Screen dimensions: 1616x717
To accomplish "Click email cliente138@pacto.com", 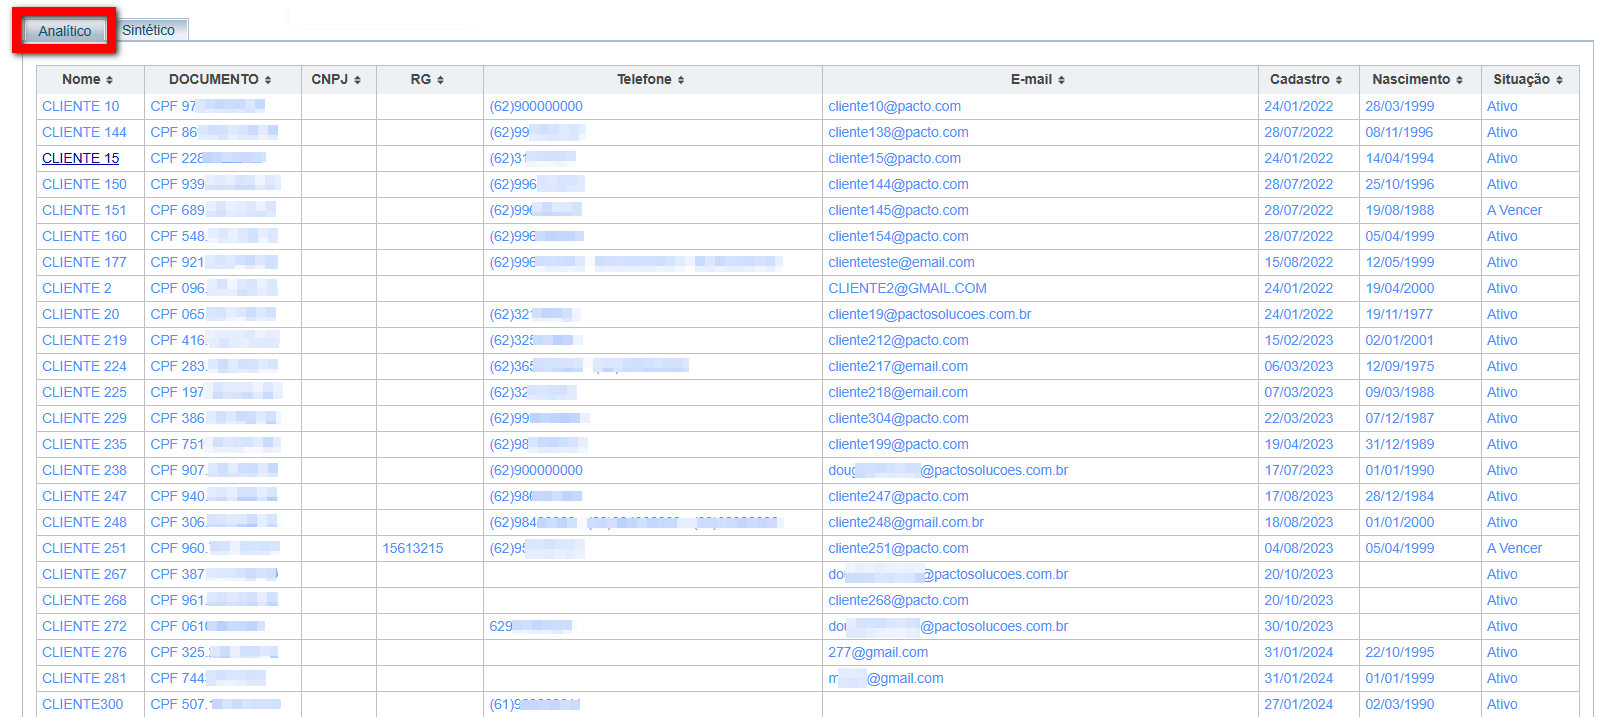I will pyautogui.click(x=898, y=132).
